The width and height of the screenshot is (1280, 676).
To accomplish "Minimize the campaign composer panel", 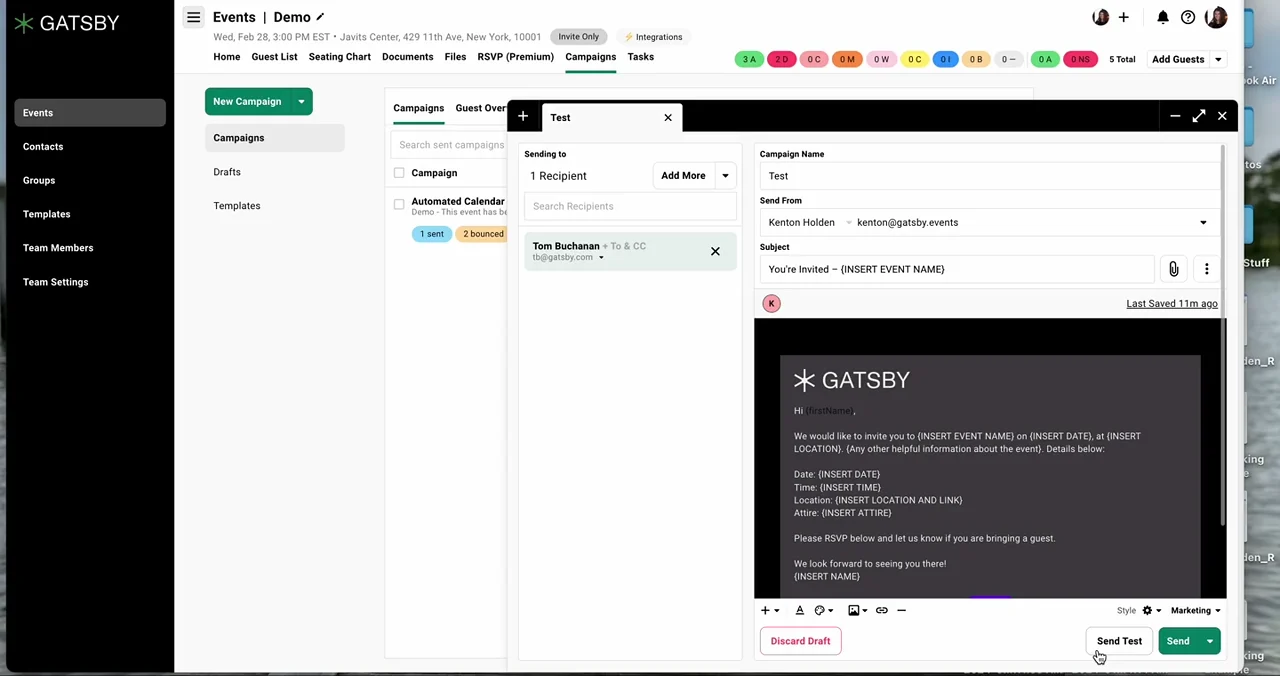I will point(1175,117).
